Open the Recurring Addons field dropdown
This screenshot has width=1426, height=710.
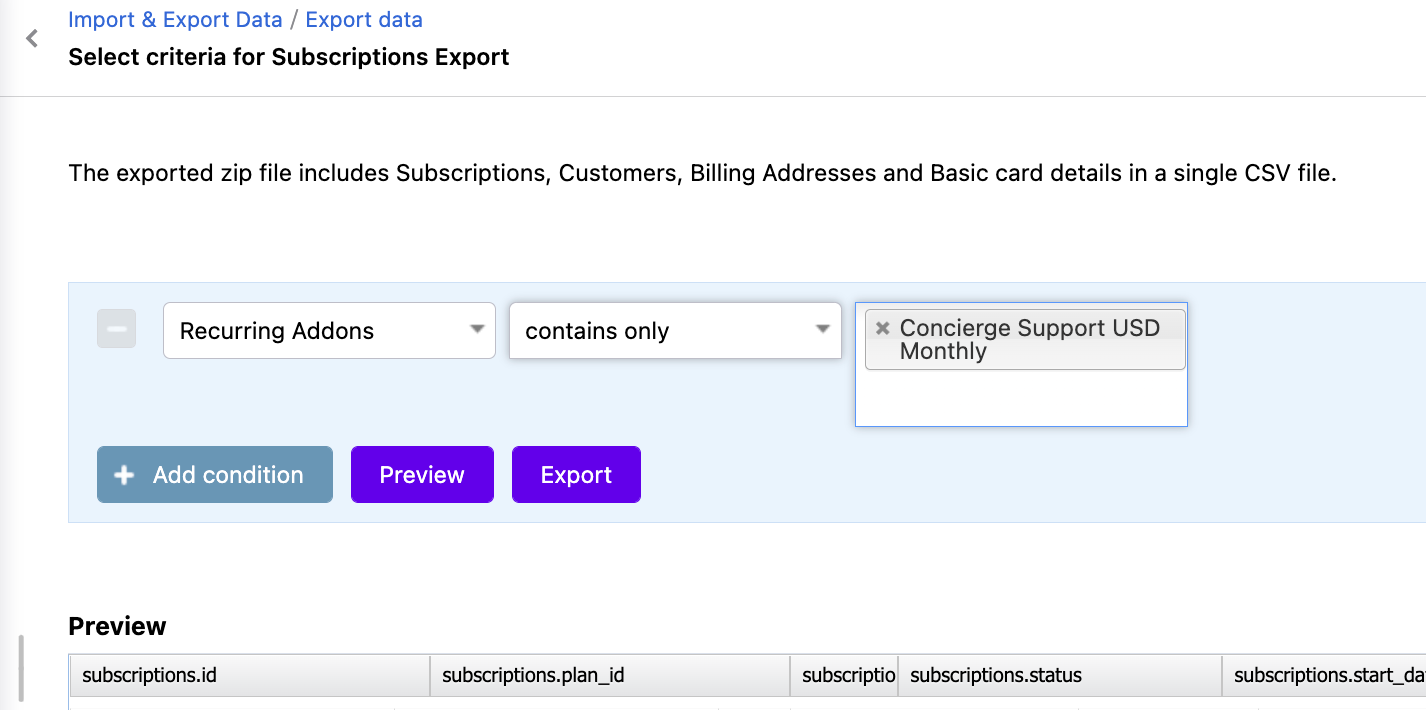pyautogui.click(x=329, y=331)
